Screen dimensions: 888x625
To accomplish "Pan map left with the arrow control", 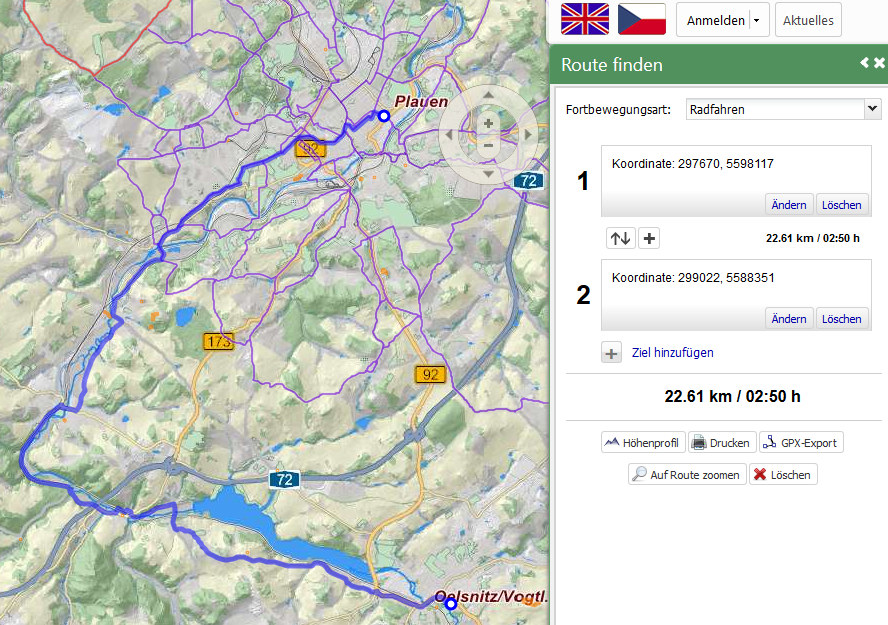I will click(449, 135).
